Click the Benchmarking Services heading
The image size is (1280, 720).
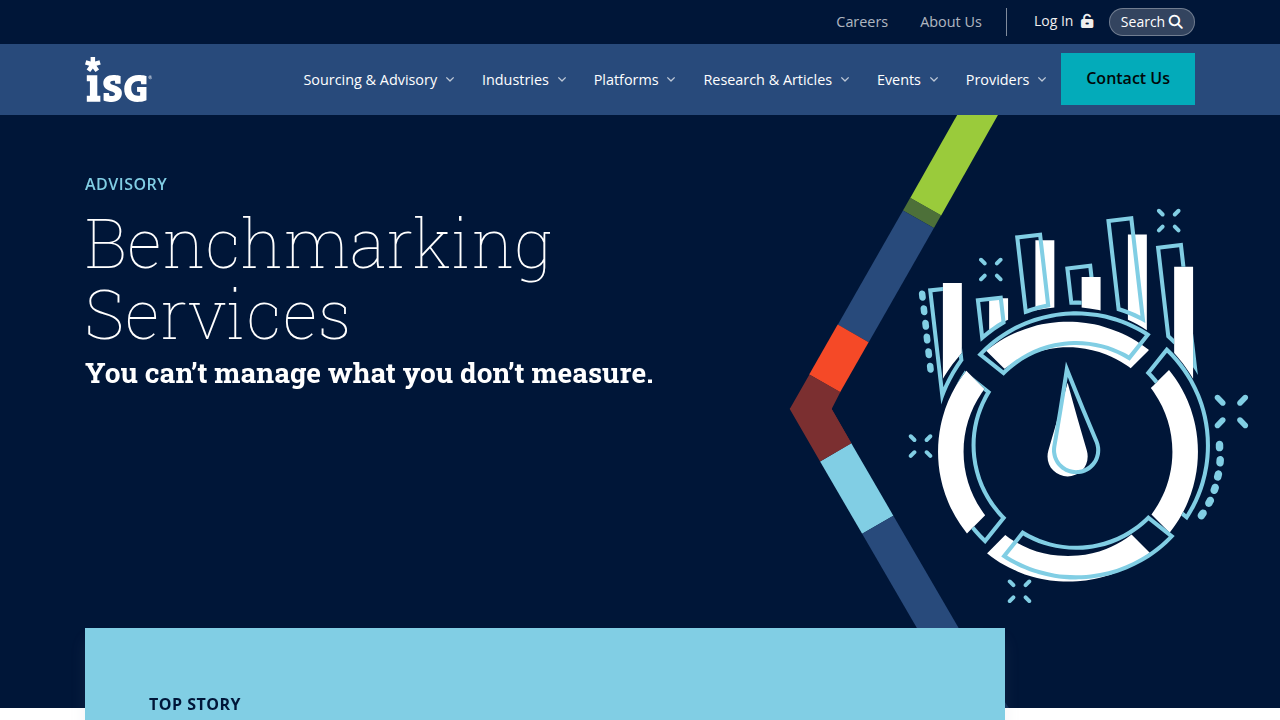click(318, 279)
